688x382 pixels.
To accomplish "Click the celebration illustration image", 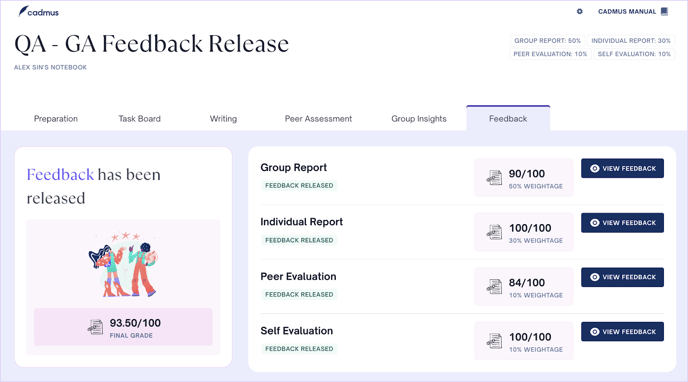I will click(123, 264).
